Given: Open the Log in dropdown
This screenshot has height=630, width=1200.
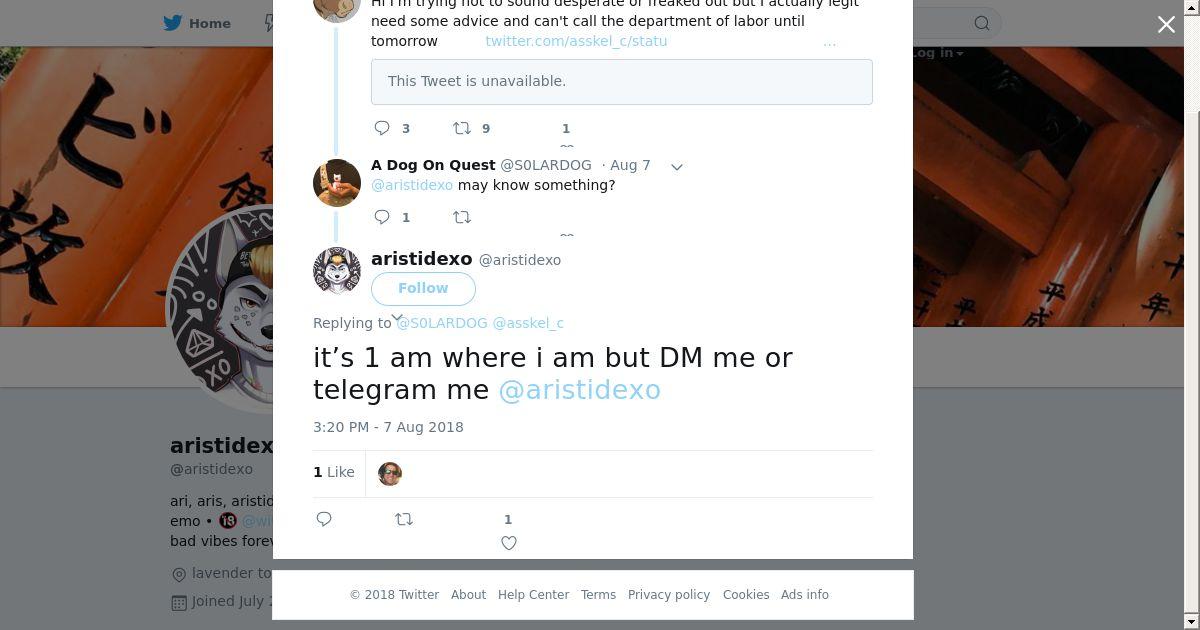Looking at the screenshot, I should (x=937, y=53).
